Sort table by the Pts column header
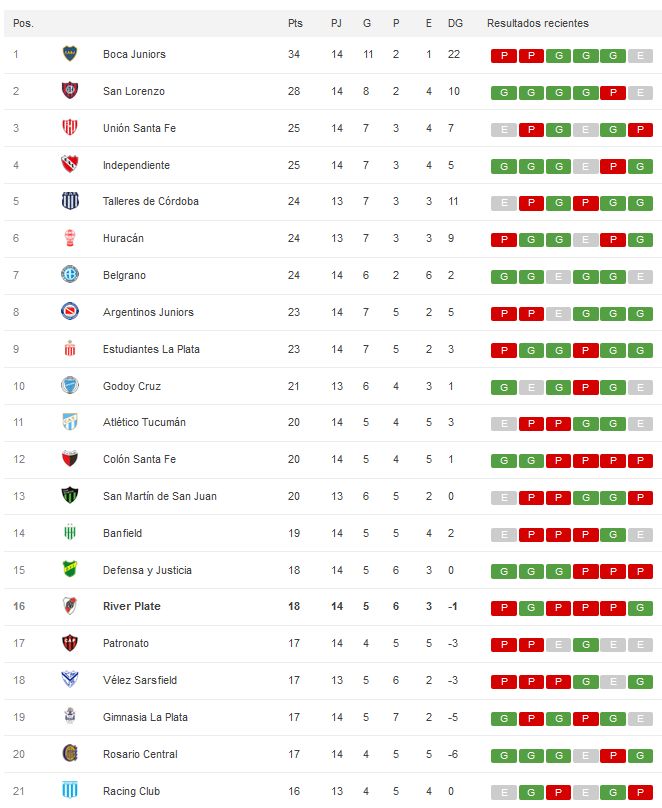 [x=295, y=23]
